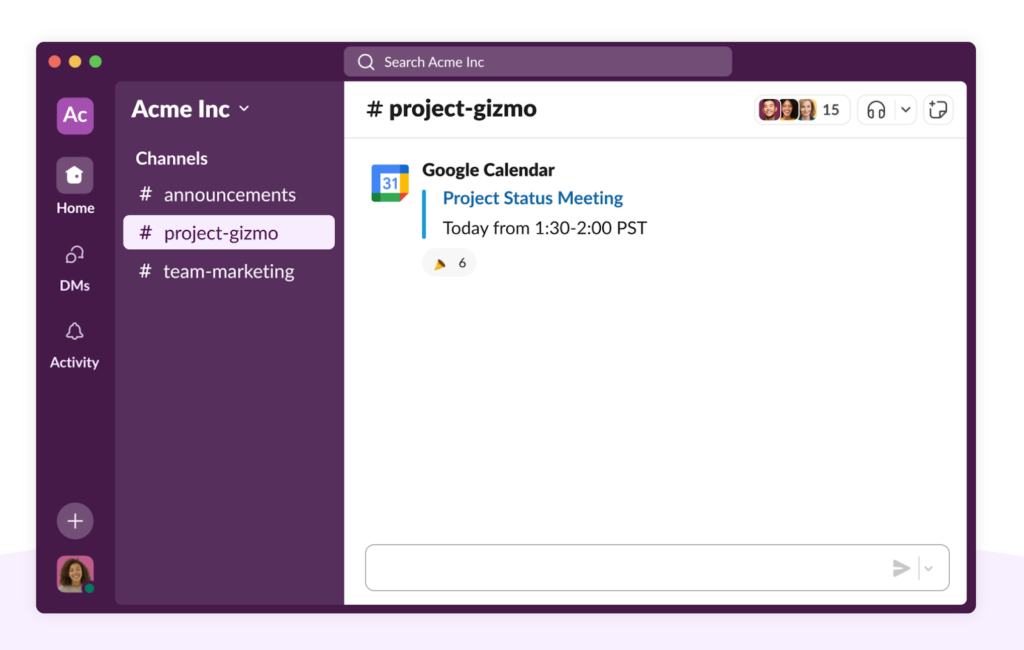The height and width of the screenshot is (650, 1024).
Task: Select the project-gizmo channel
Action: 229,233
